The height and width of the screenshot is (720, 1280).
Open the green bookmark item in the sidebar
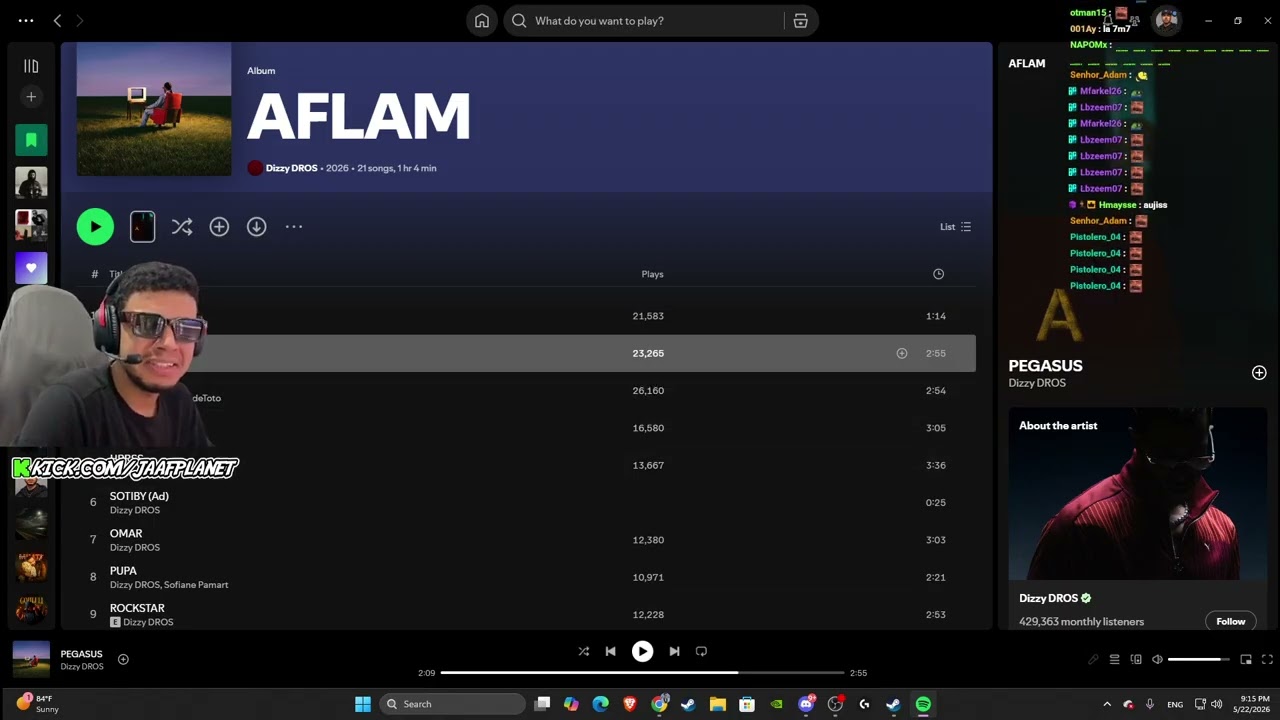(x=31, y=140)
